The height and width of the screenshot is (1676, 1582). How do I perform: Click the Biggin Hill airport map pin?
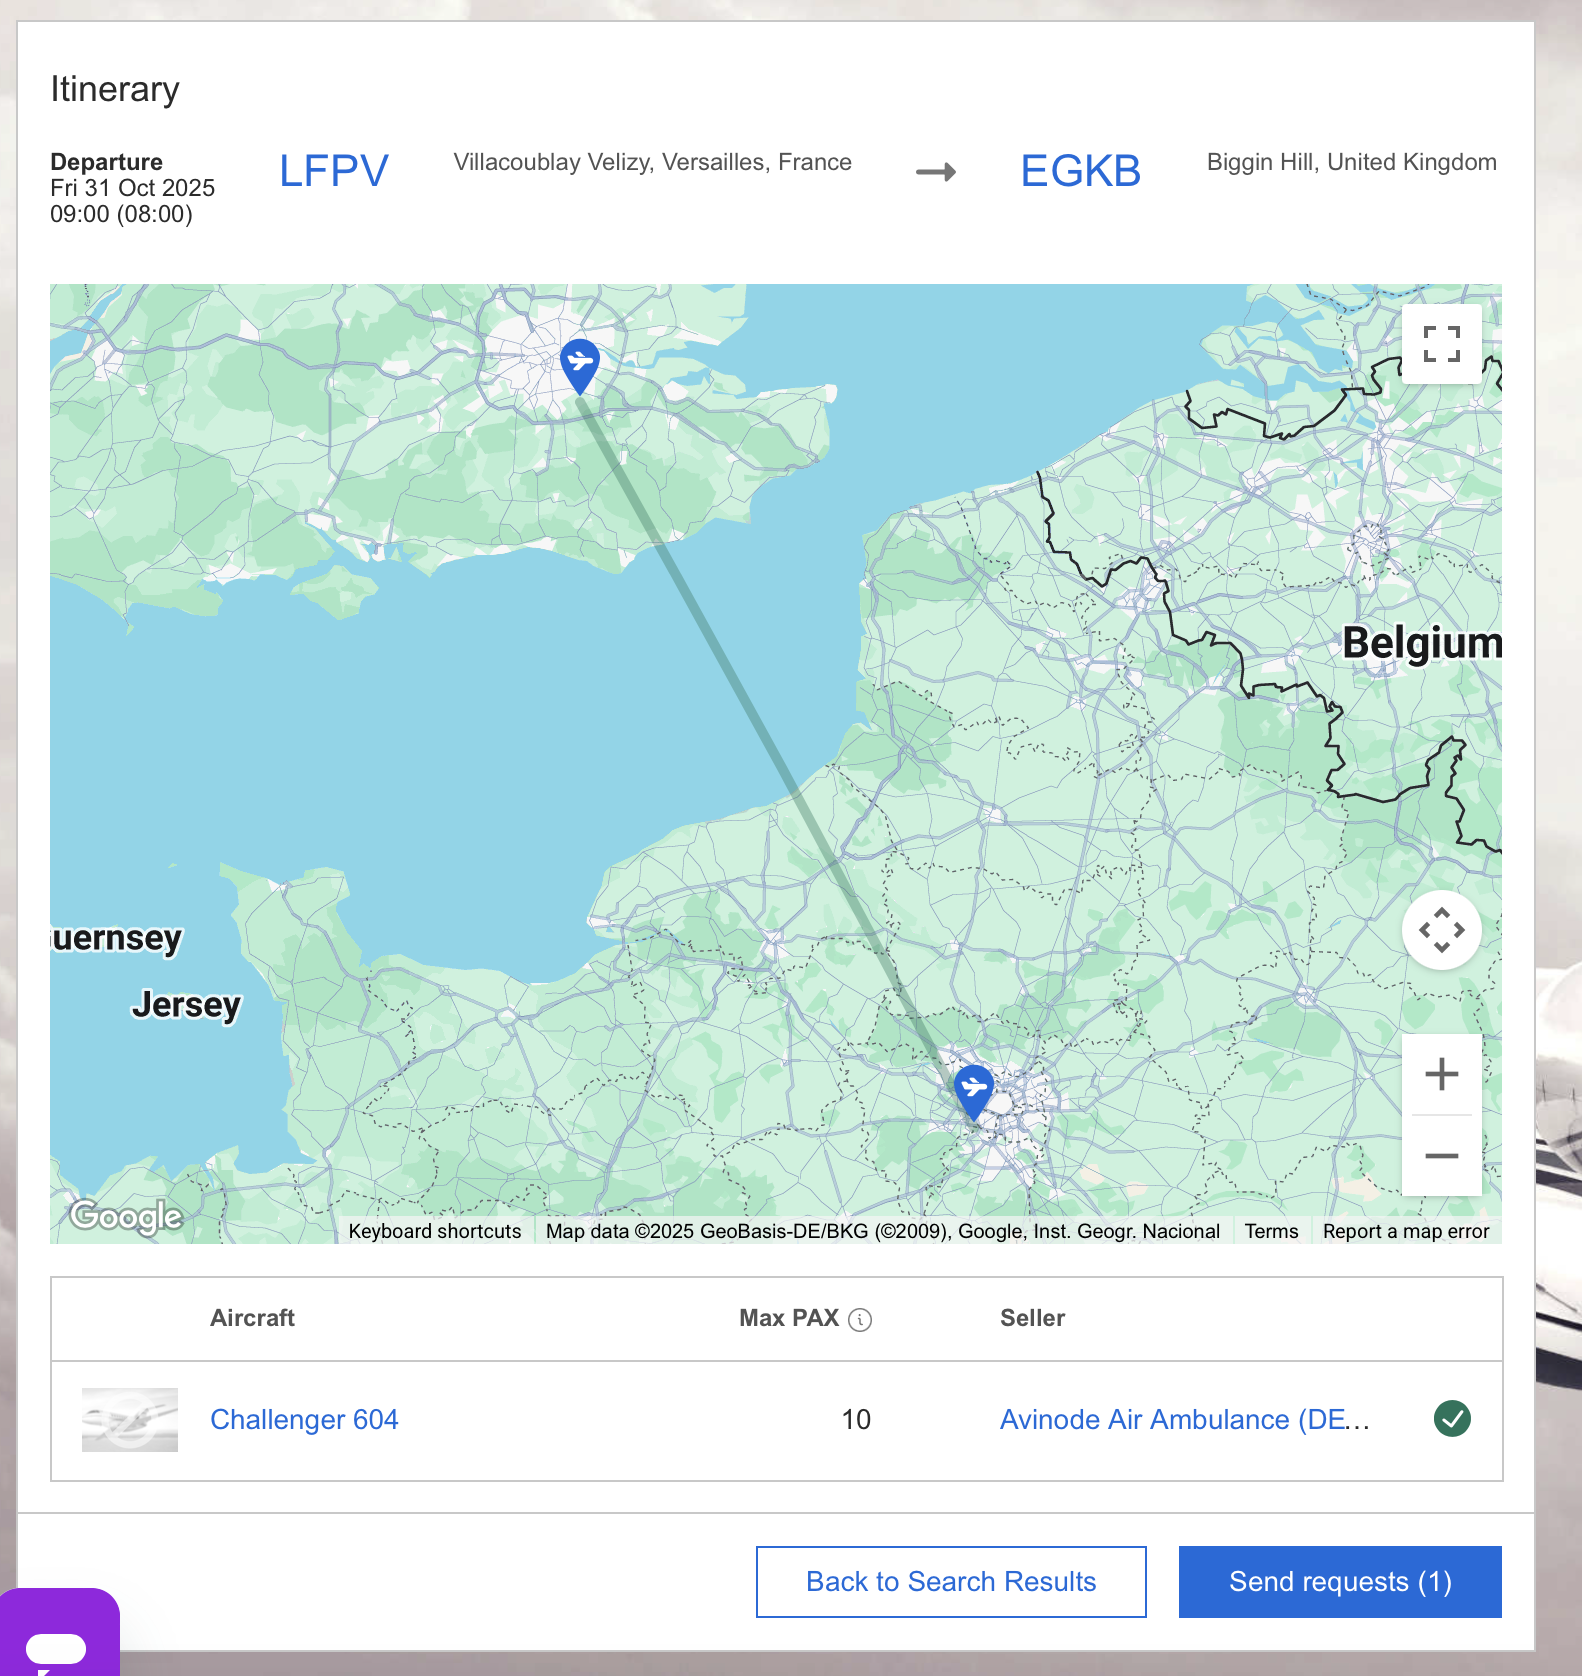pyautogui.click(x=580, y=364)
